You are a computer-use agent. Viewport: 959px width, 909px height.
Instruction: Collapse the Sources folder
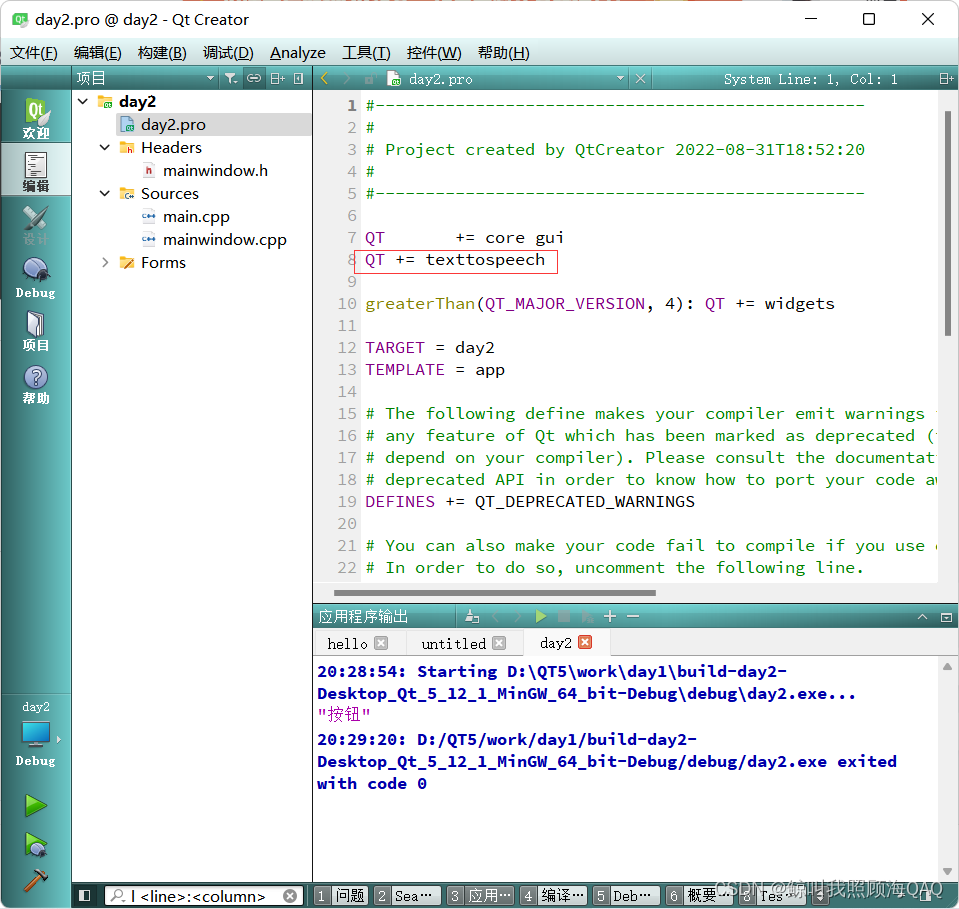[104, 193]
